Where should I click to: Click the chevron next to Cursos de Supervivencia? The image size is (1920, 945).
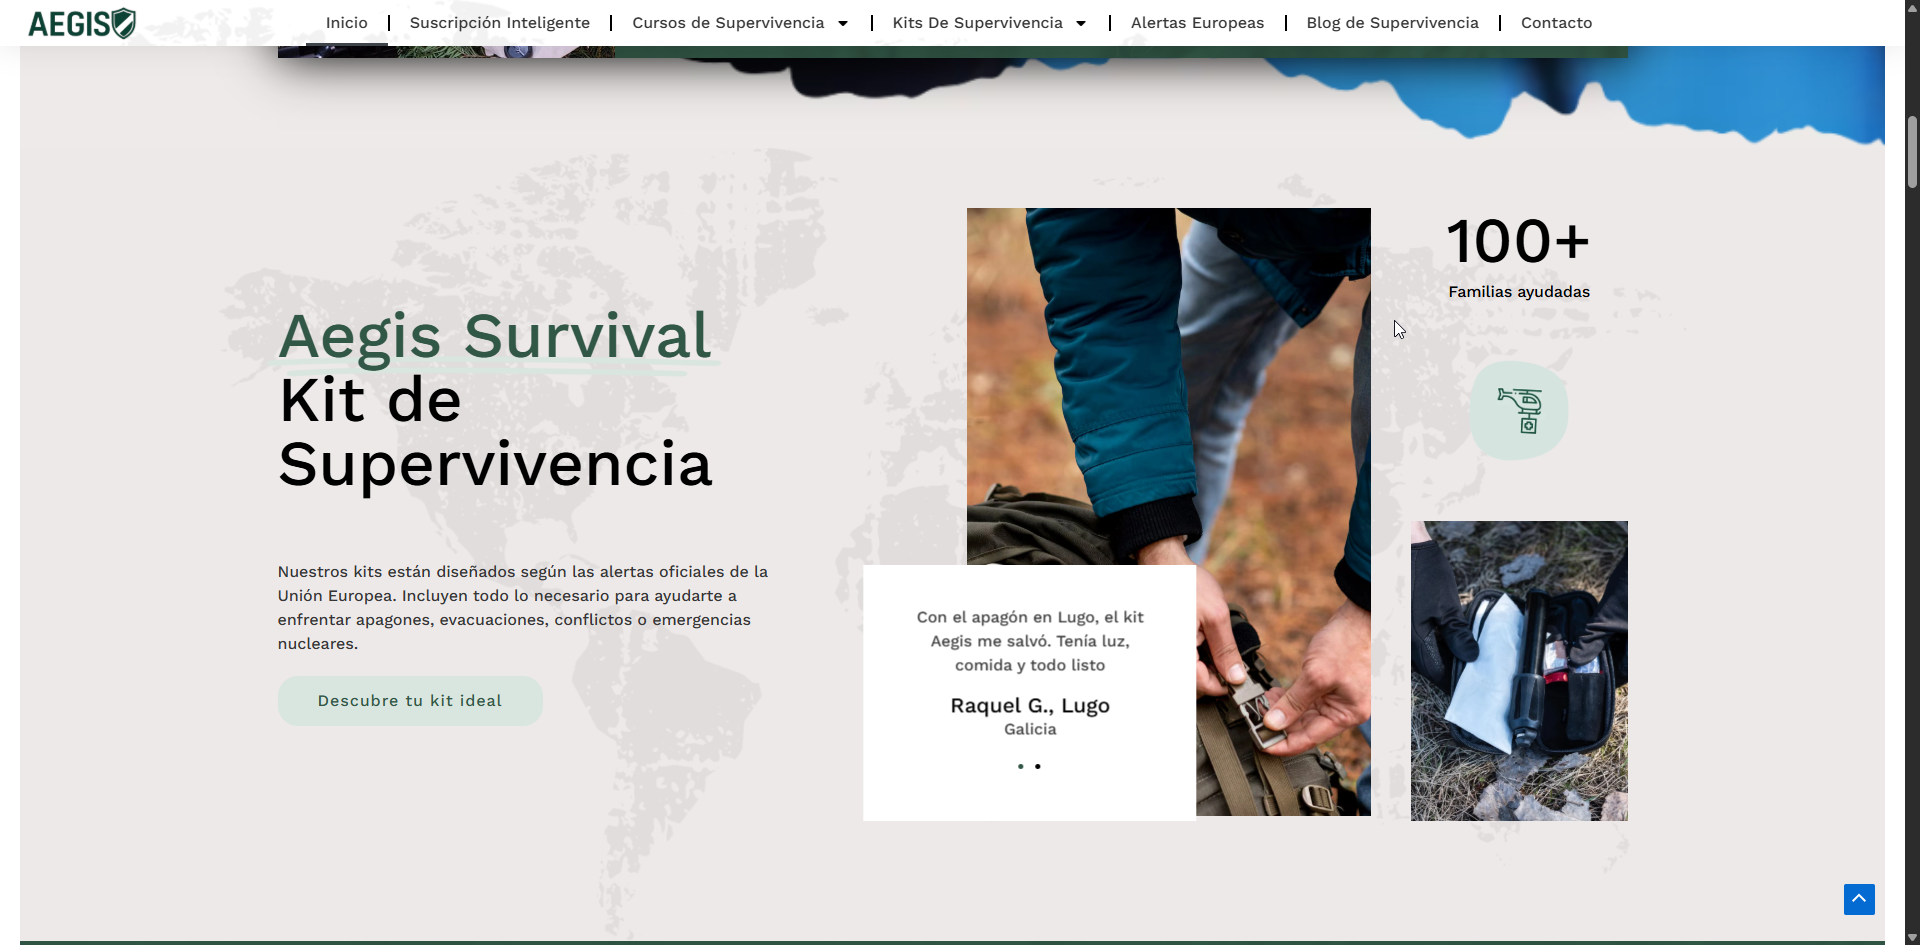843,22
